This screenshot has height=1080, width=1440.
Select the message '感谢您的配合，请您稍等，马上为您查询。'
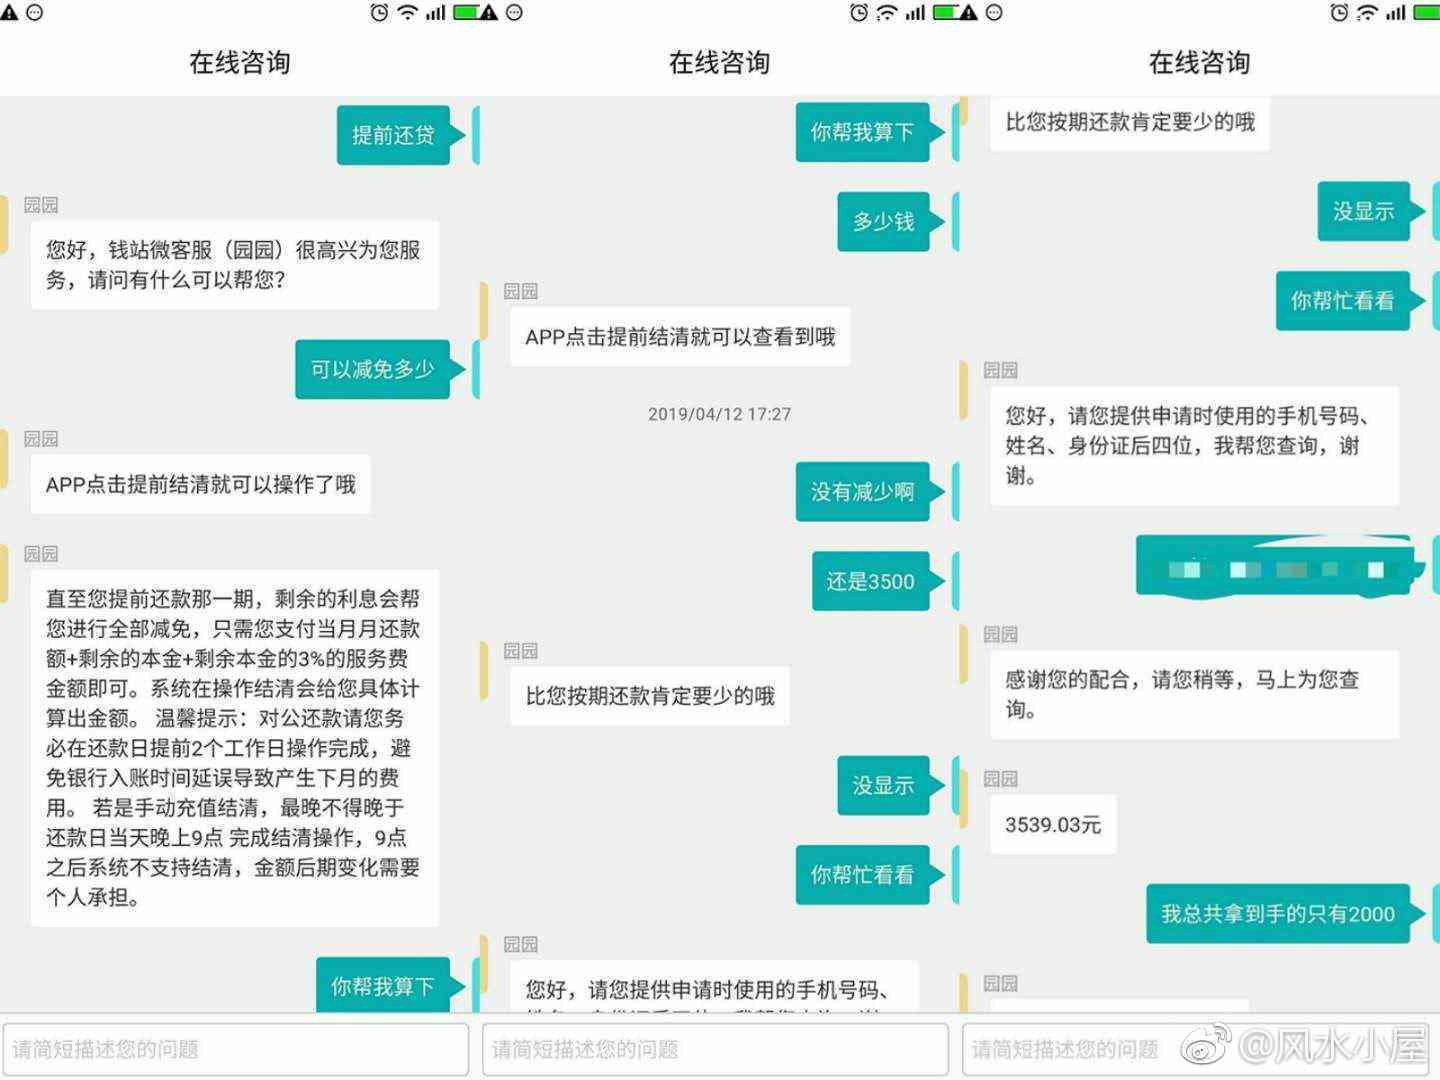tap(1194, 695)
